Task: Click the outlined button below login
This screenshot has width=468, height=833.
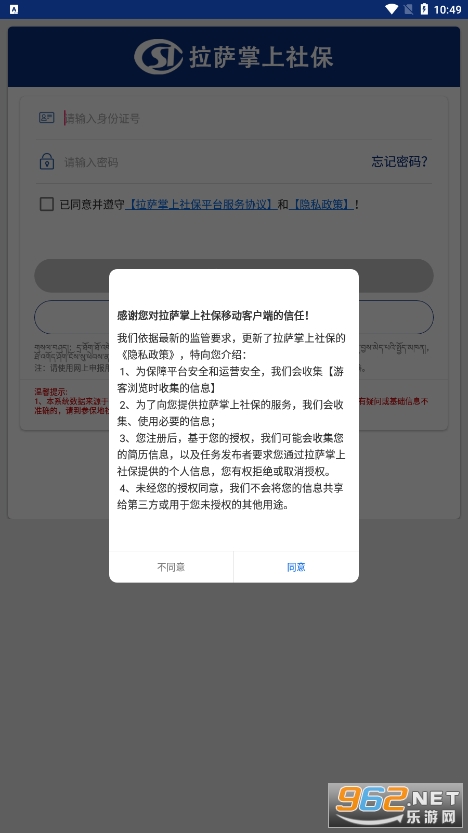Action: 234,317
